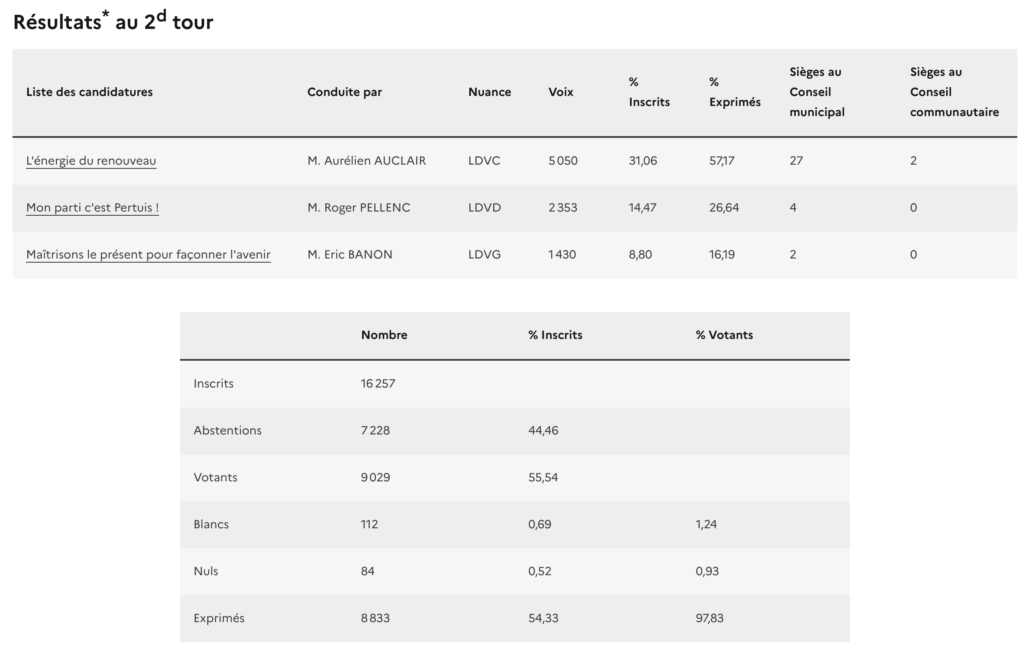1024x651 pixels.
Task: Click the Sièges au Conseil communautaire header
Action: click(x=954, y=92)
